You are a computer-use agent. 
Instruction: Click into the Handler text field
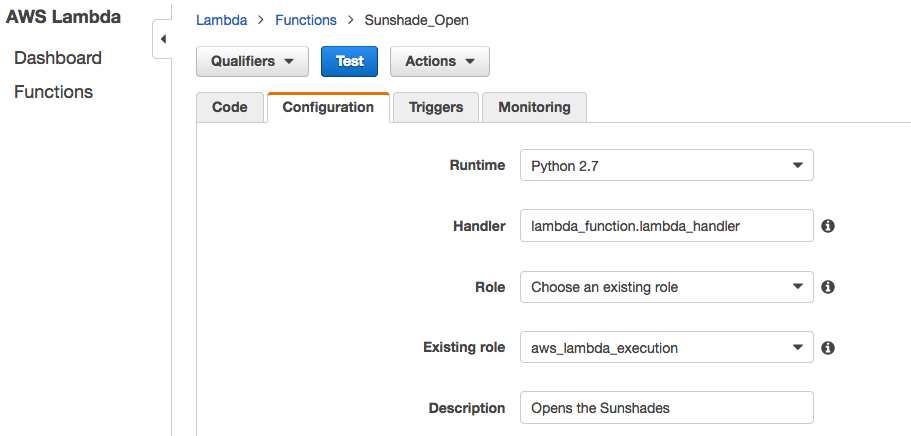coord(666,226)
